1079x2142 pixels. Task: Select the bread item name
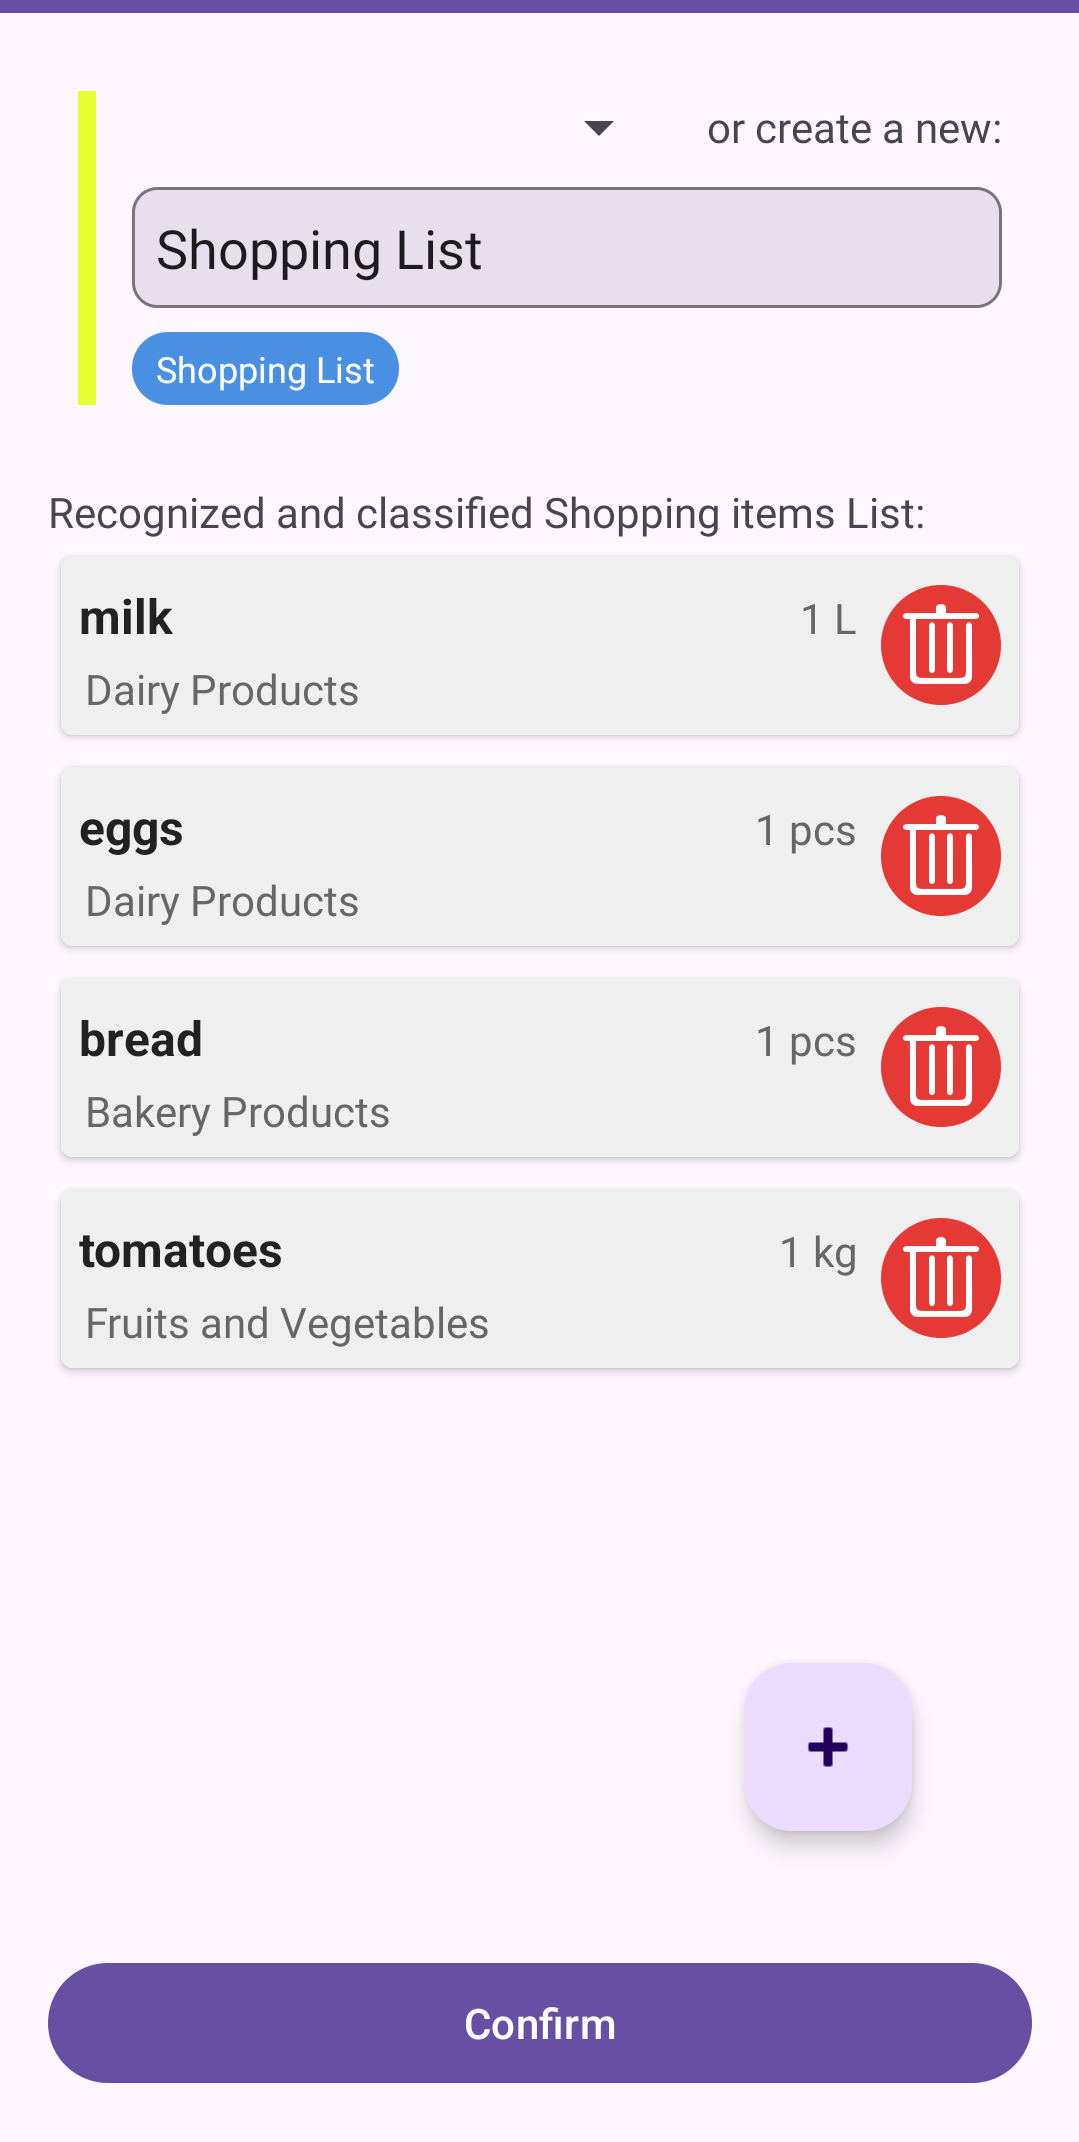coord(141,1040)
